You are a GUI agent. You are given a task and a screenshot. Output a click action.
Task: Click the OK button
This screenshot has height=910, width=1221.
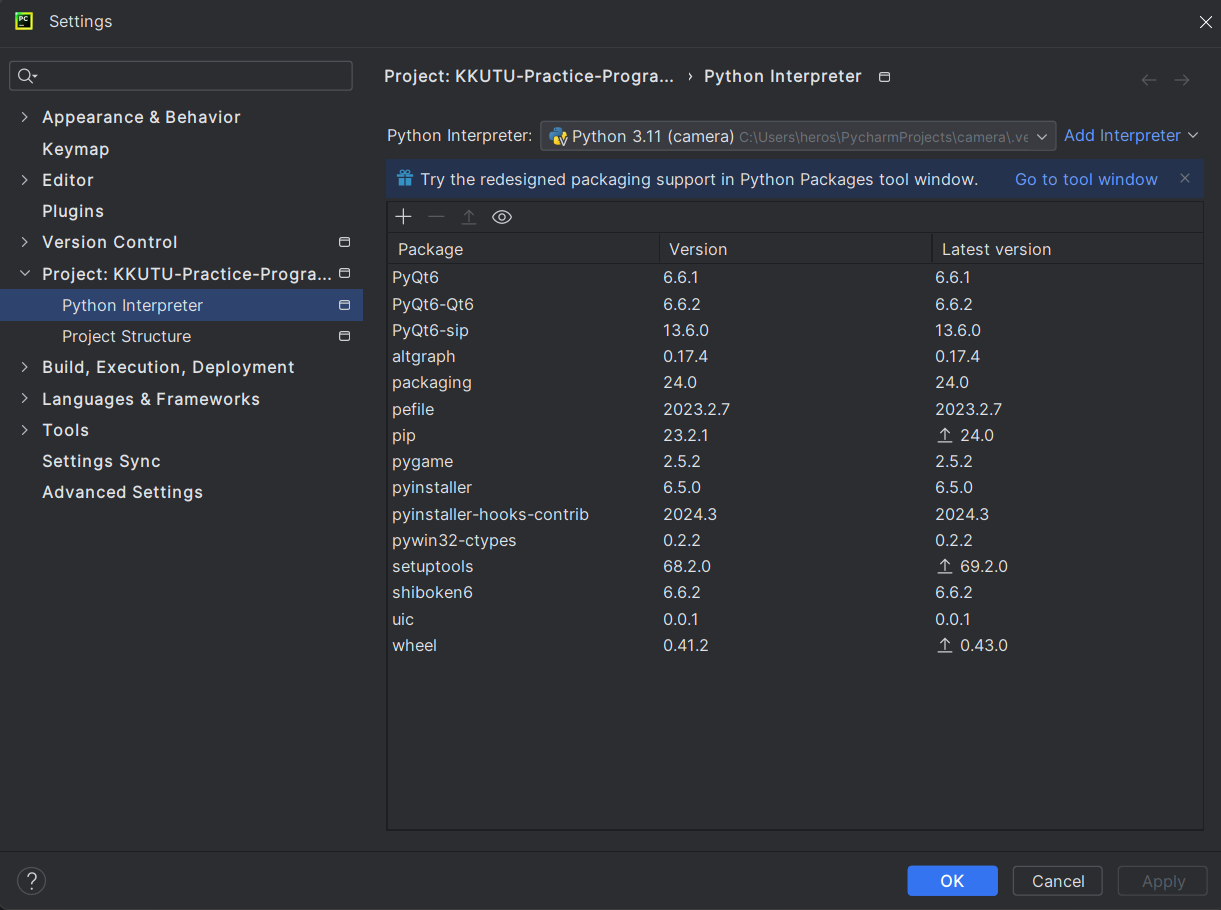coord(952,881)
